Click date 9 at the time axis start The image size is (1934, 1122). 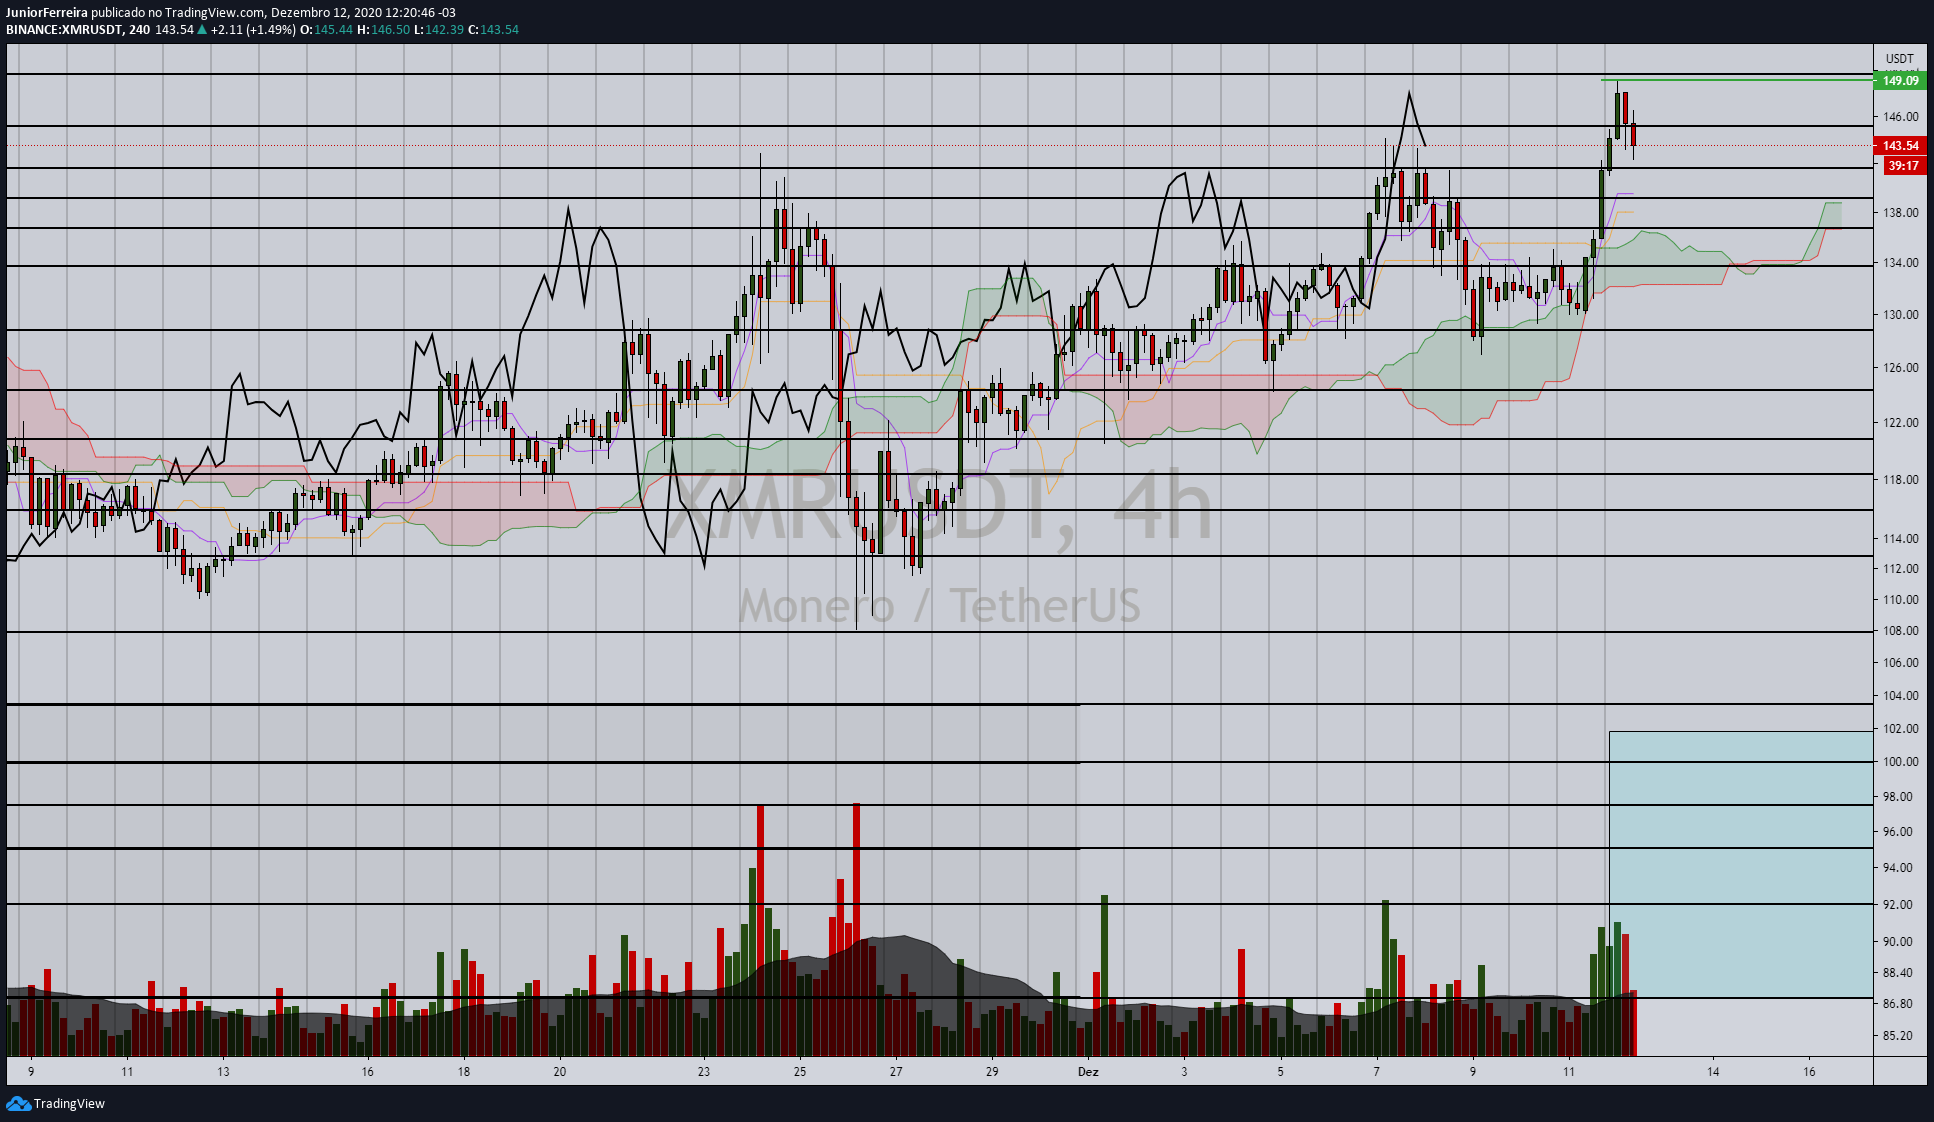31,1072
